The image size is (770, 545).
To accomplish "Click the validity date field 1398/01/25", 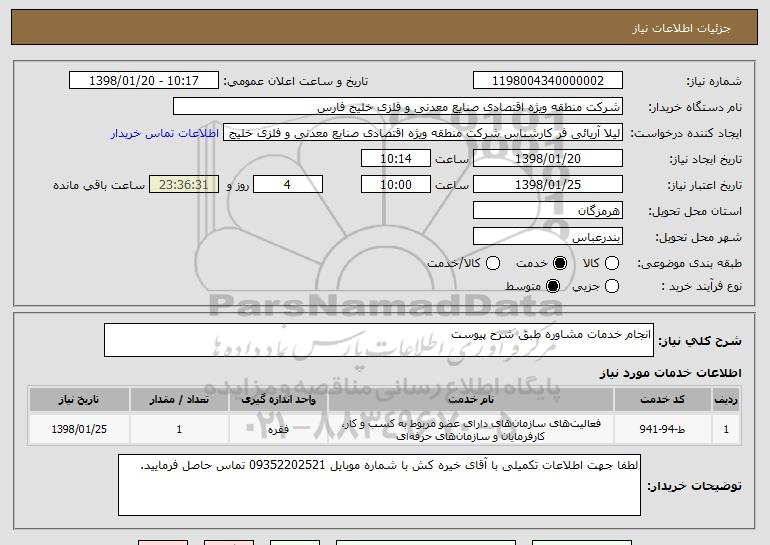I will point(548,185).
